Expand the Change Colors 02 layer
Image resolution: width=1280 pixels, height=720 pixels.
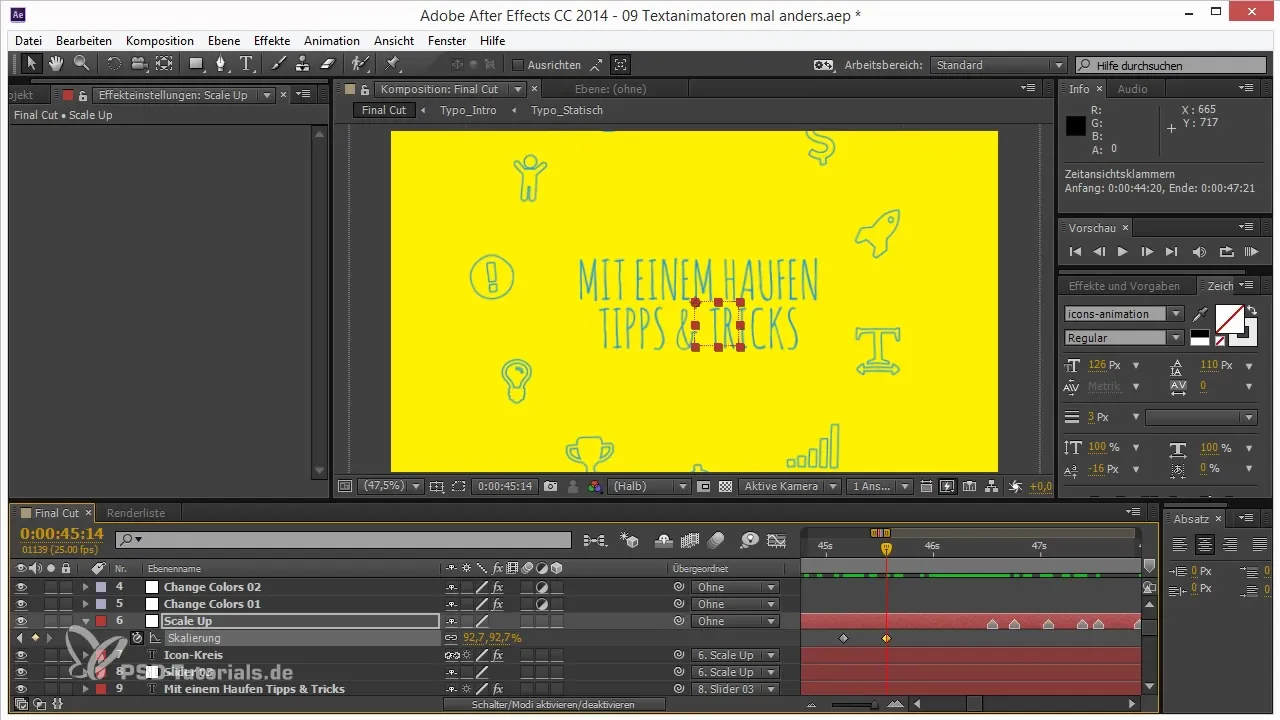pos(86,587)
